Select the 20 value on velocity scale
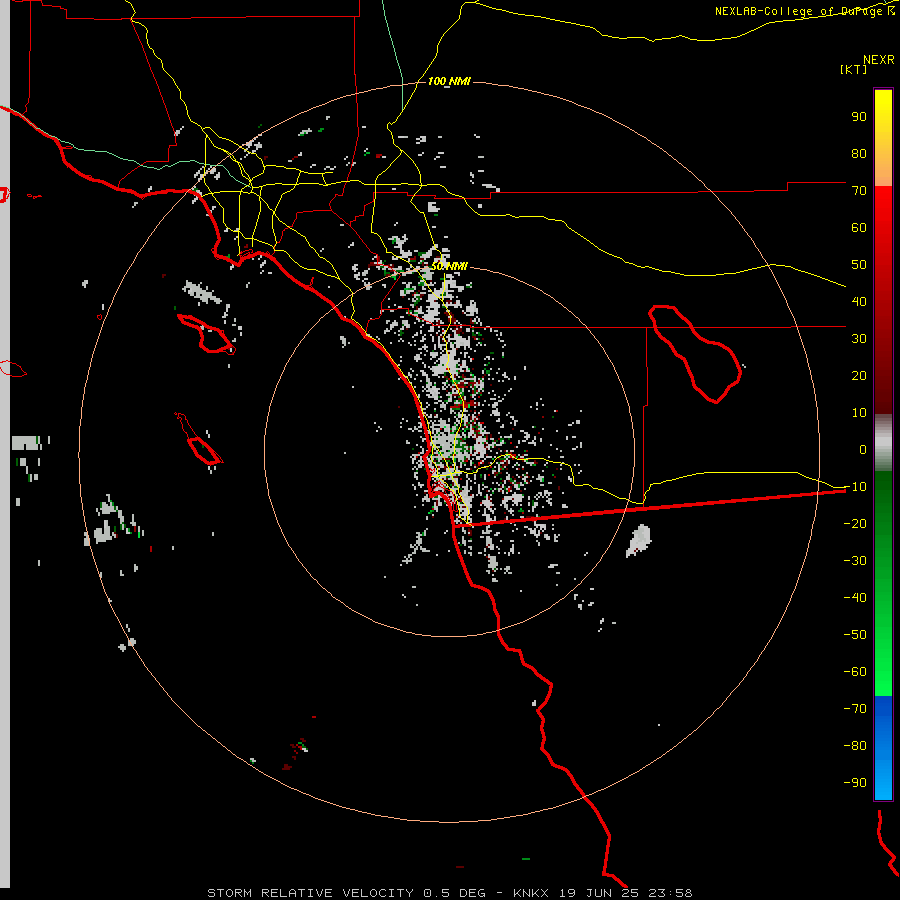The height and width of the screenshot is (900, 900). coord(859,376)
